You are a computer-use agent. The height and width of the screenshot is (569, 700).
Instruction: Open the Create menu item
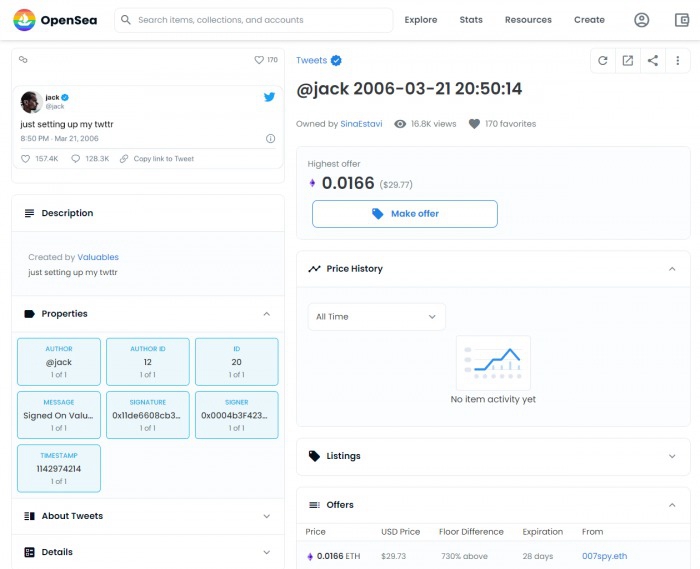pyautogui.click(x=589, y=20)
